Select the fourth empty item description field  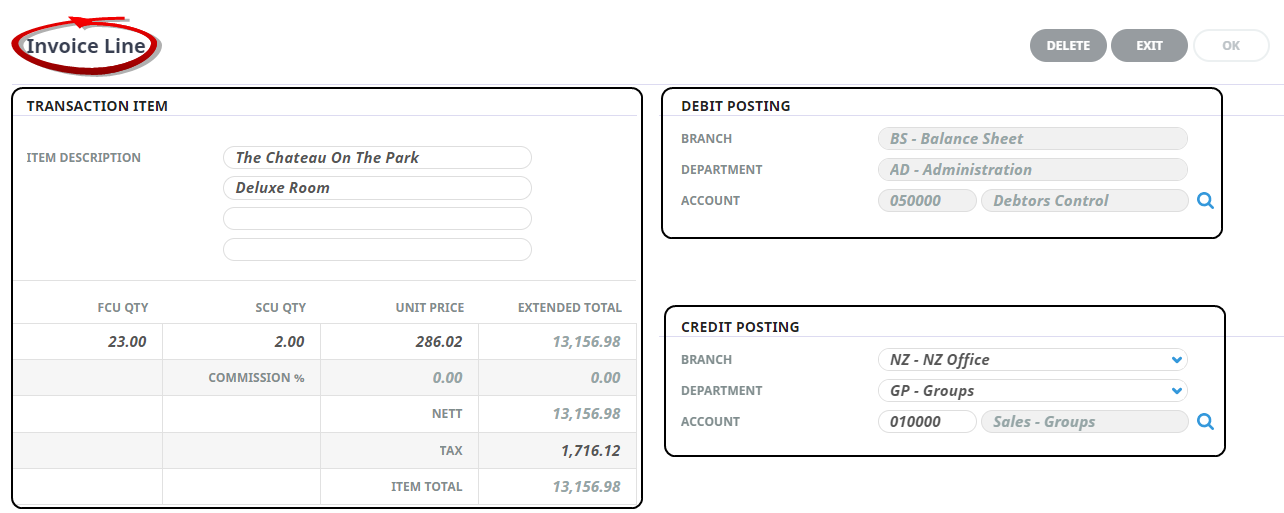tap(377, 250)
